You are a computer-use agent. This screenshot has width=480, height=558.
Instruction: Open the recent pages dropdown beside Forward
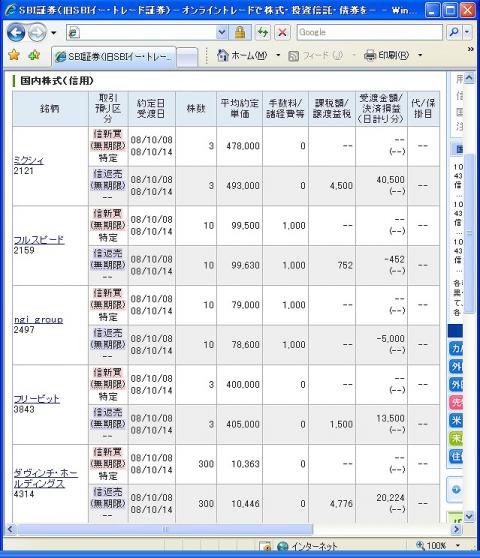pyautogui.click(x=53, y=33)
